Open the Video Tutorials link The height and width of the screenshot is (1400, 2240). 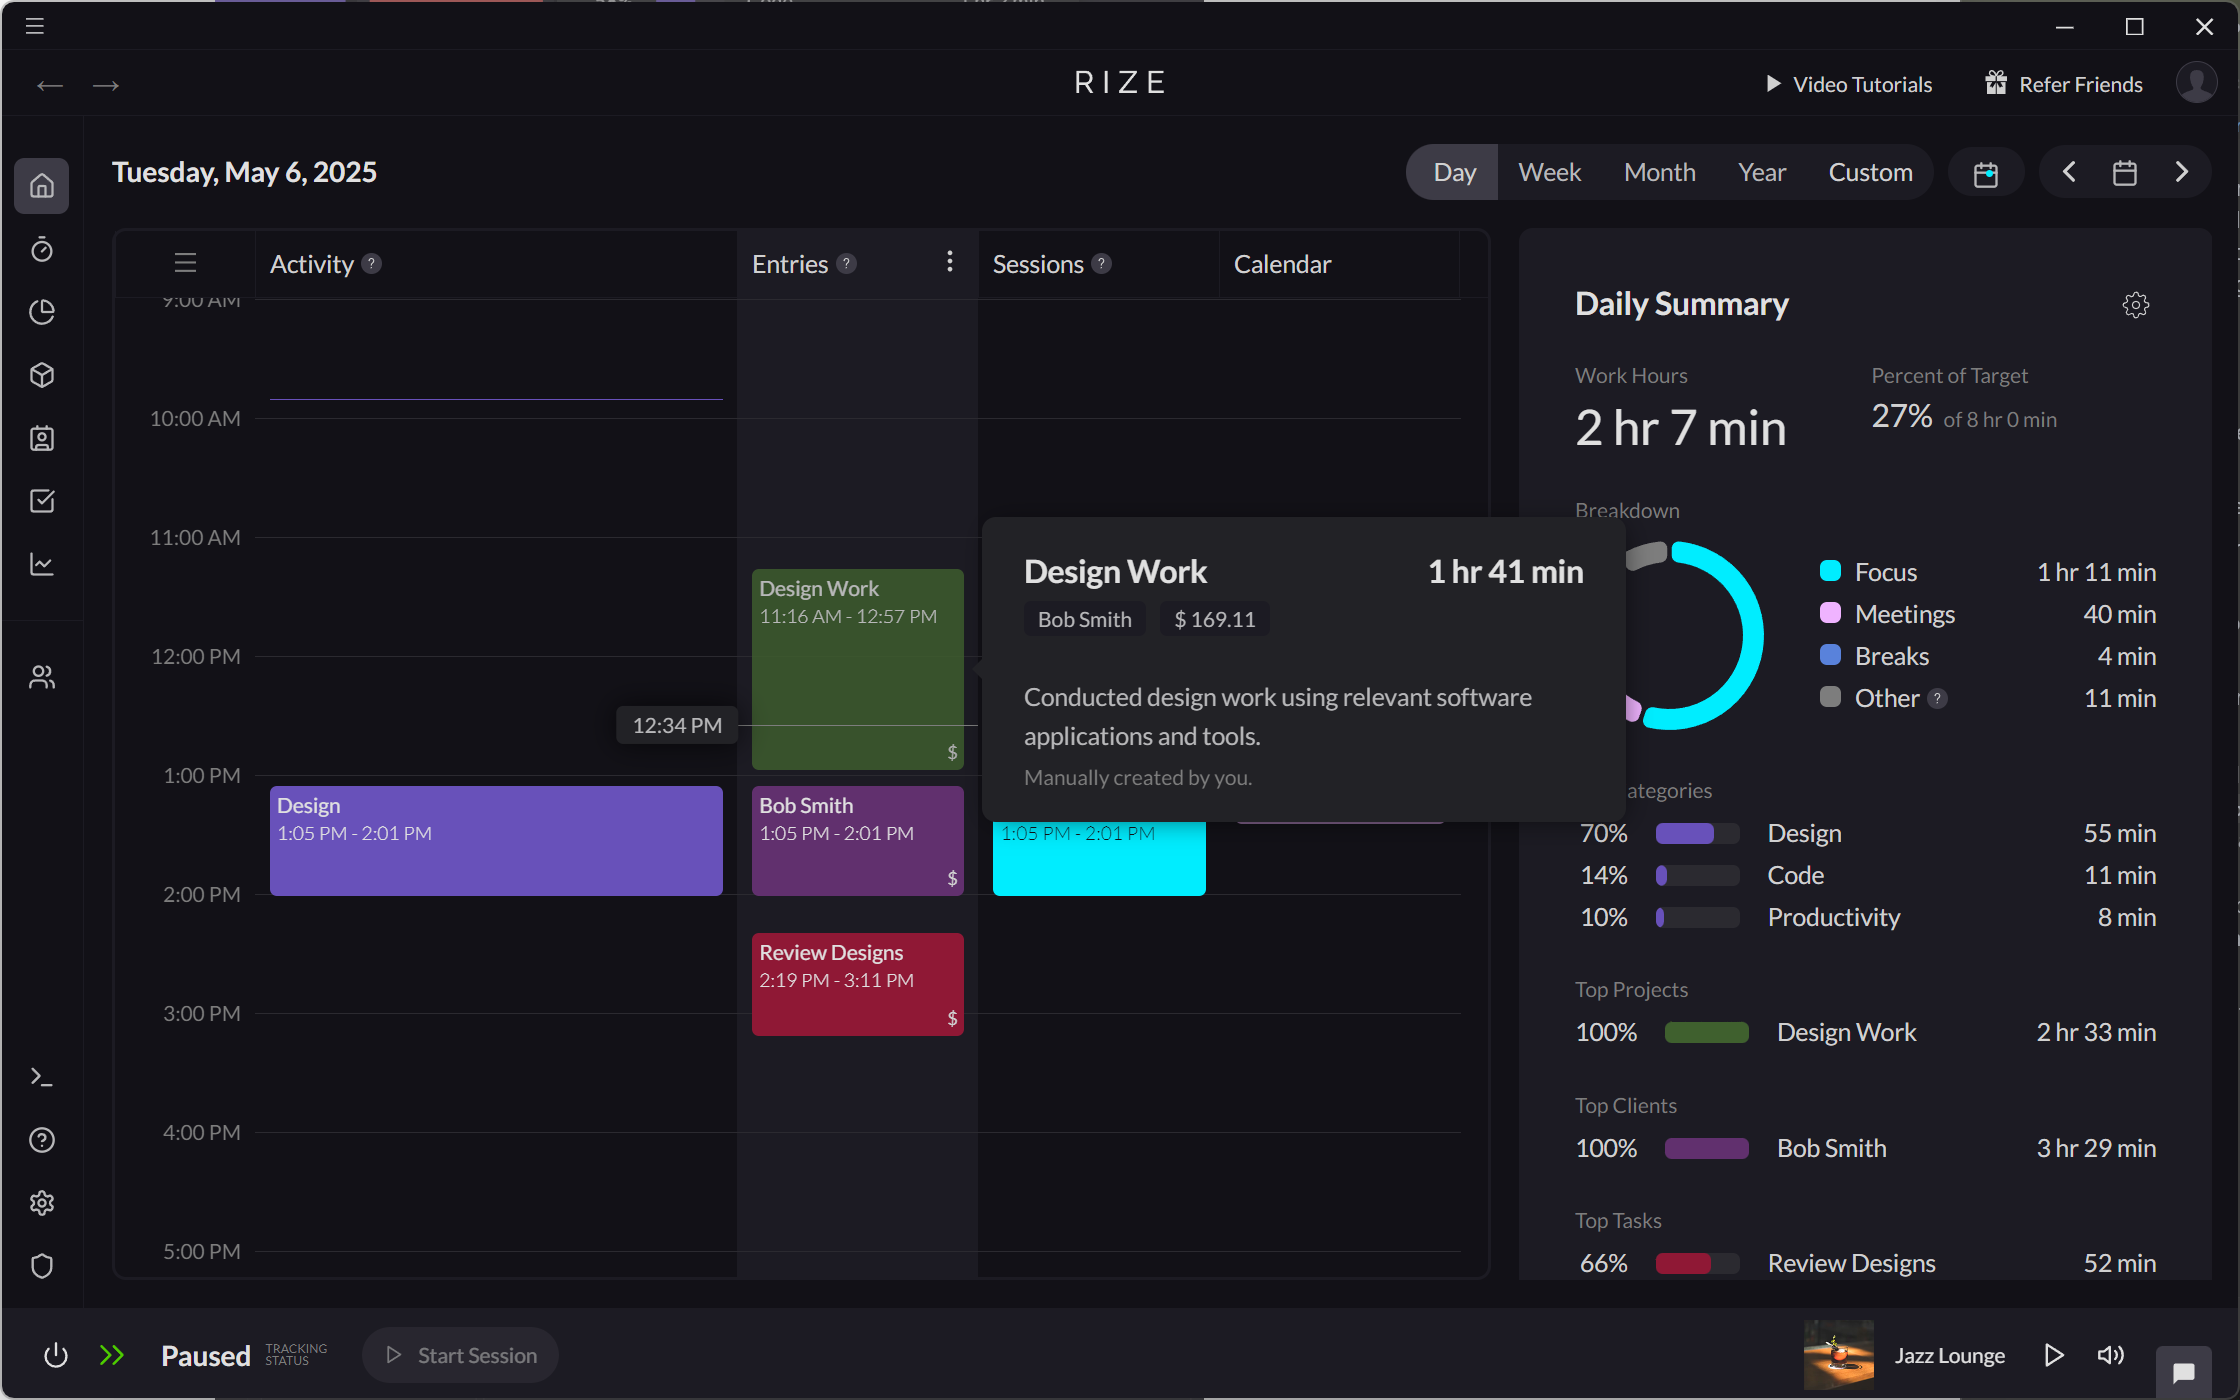tap(1861, 83)
